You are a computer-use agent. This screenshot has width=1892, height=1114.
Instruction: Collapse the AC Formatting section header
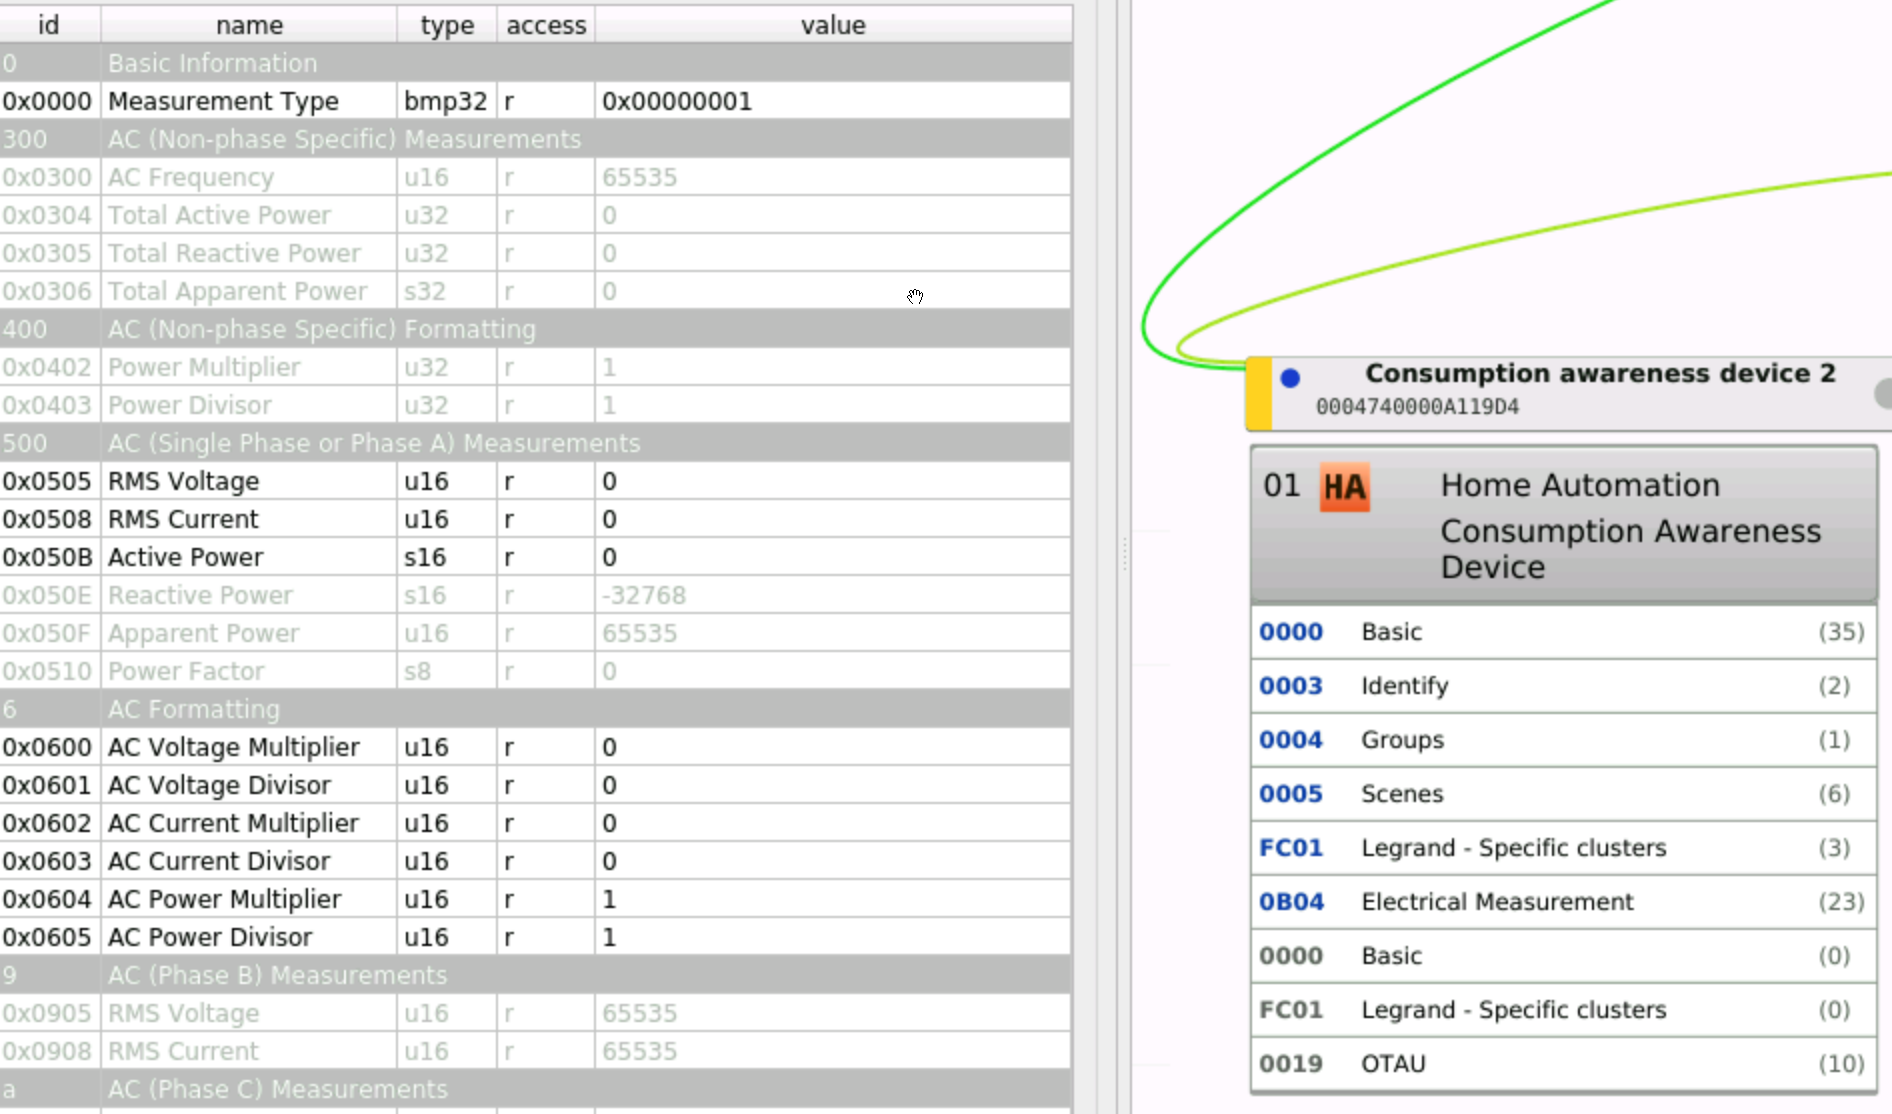click(536, 709)
